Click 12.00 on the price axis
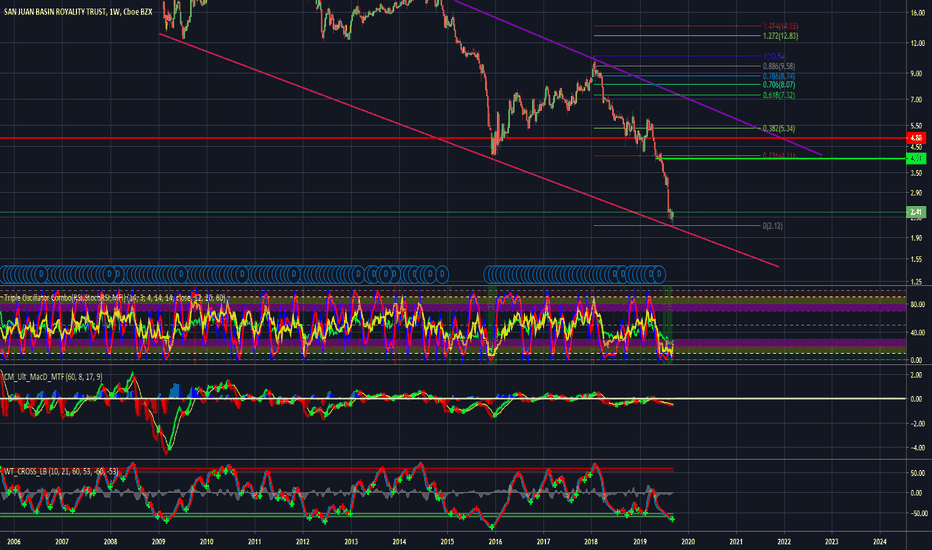The height and width of the screenshot is (550, 932). 917,43
